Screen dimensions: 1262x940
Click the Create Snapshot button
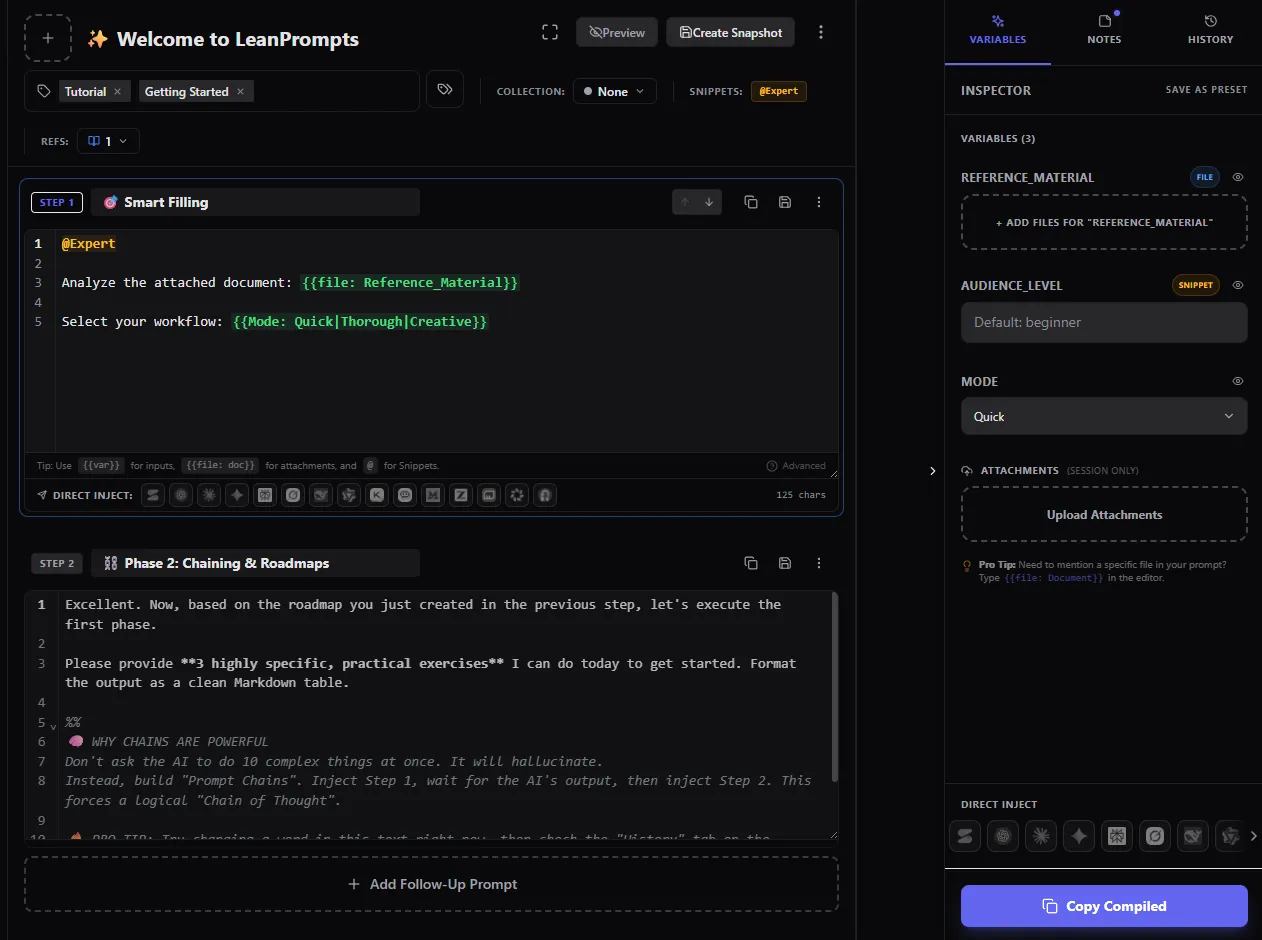tap(731, 32)
